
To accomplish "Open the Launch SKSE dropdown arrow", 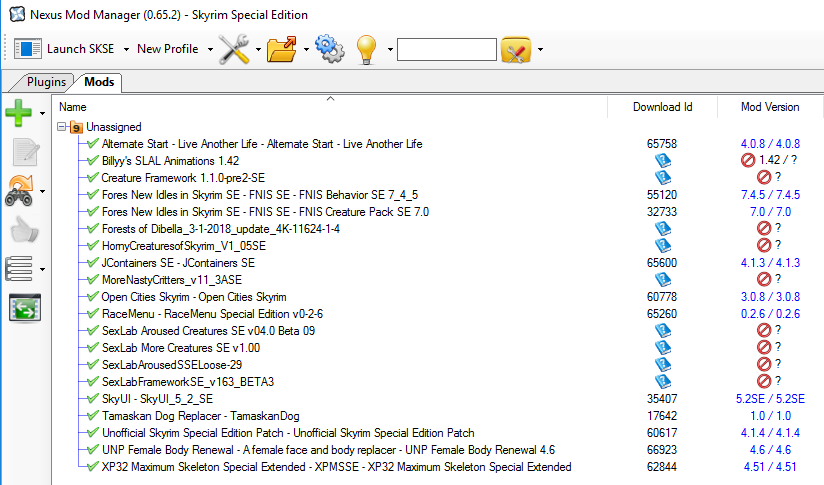I will [126, 49].
